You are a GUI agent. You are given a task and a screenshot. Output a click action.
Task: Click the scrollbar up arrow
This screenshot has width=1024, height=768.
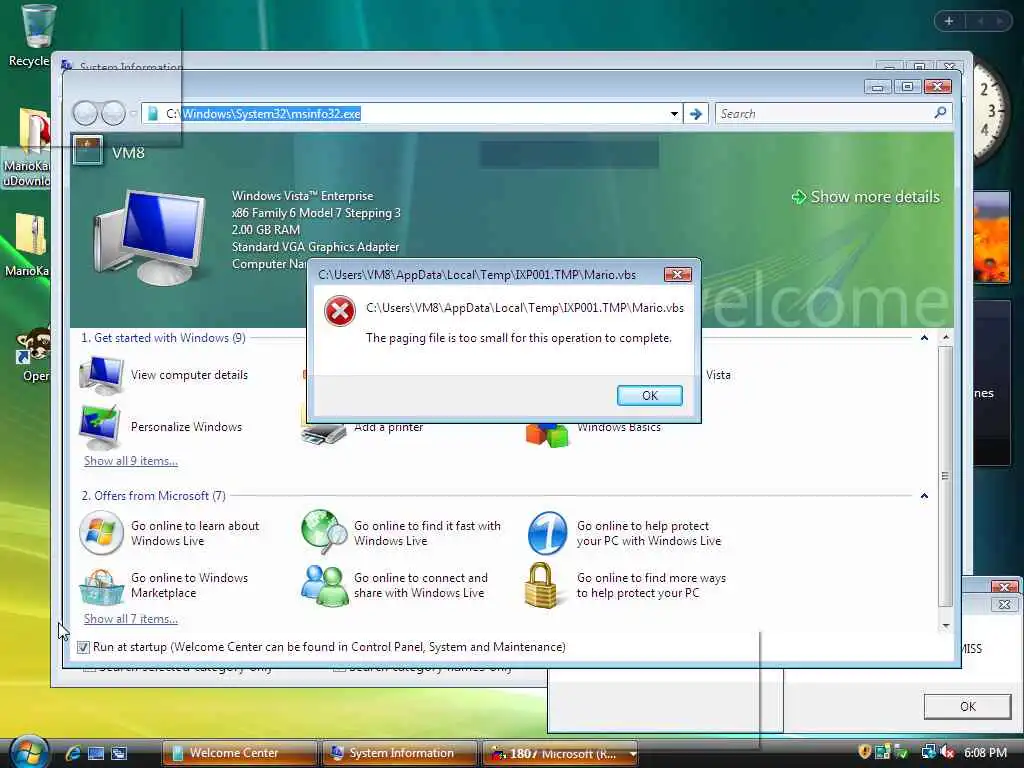tap(946, 337)
